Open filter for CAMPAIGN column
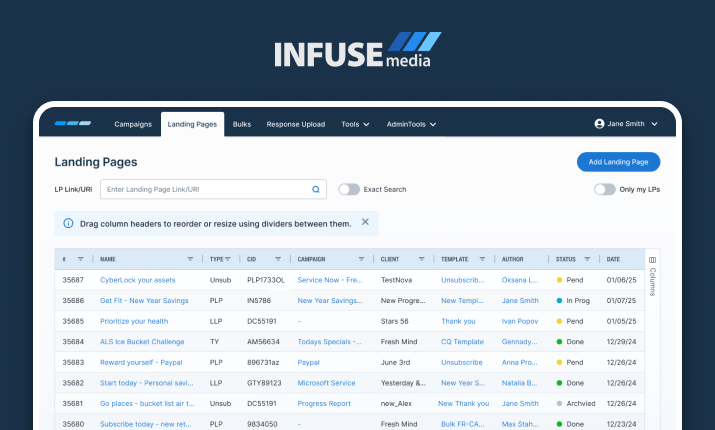715x430 pixels. (361, 259)
